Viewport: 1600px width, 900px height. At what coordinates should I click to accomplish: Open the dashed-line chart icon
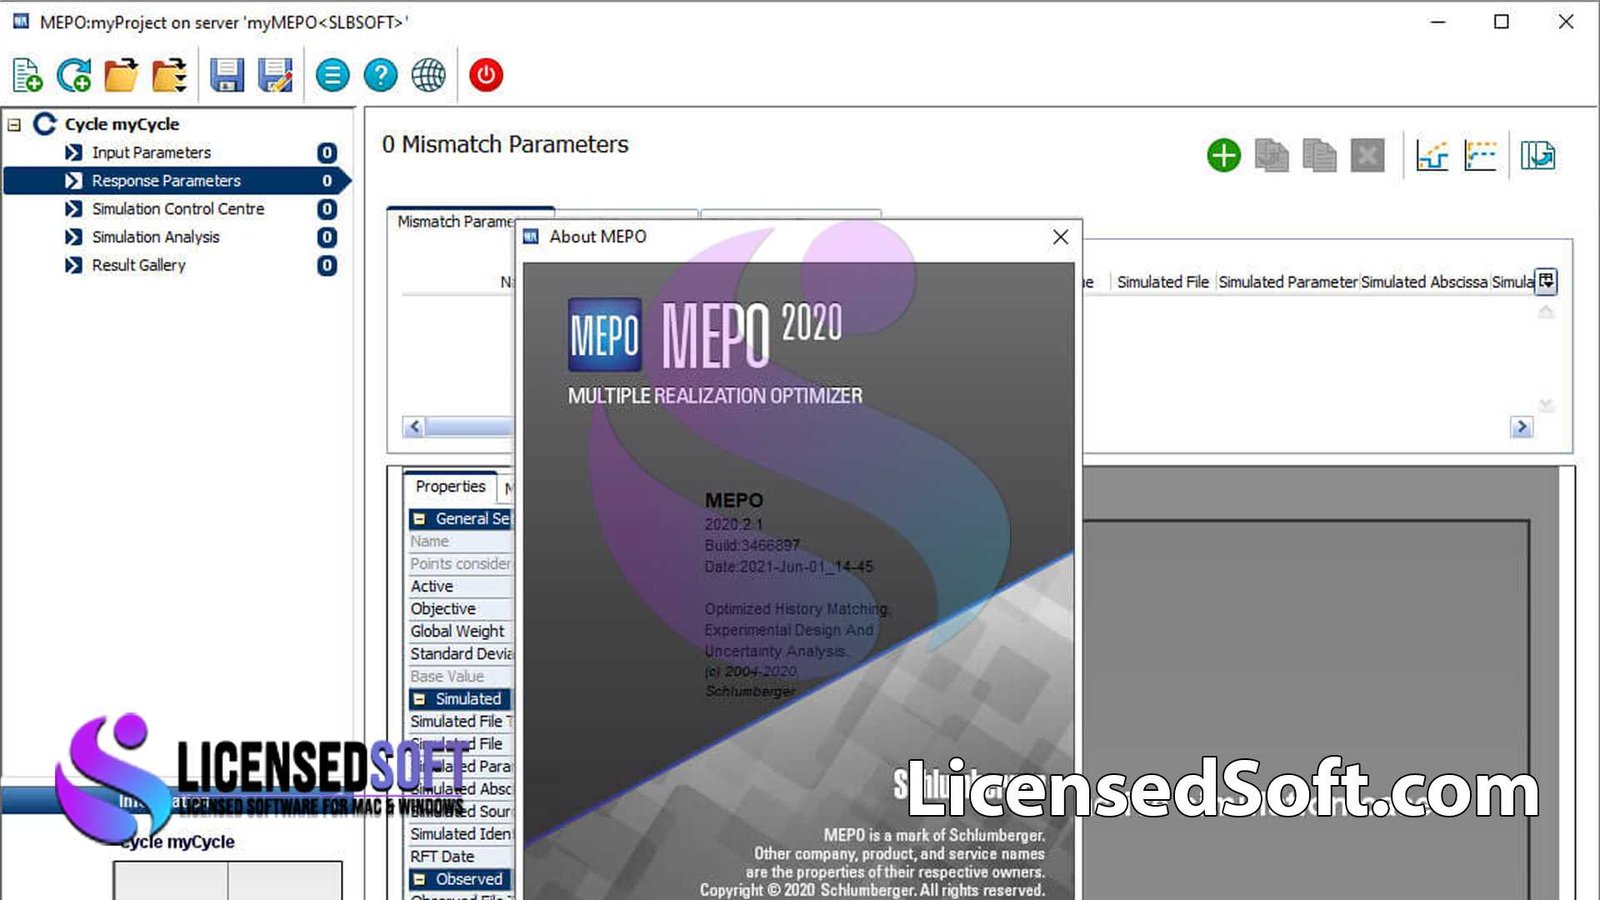point(1480,155)
